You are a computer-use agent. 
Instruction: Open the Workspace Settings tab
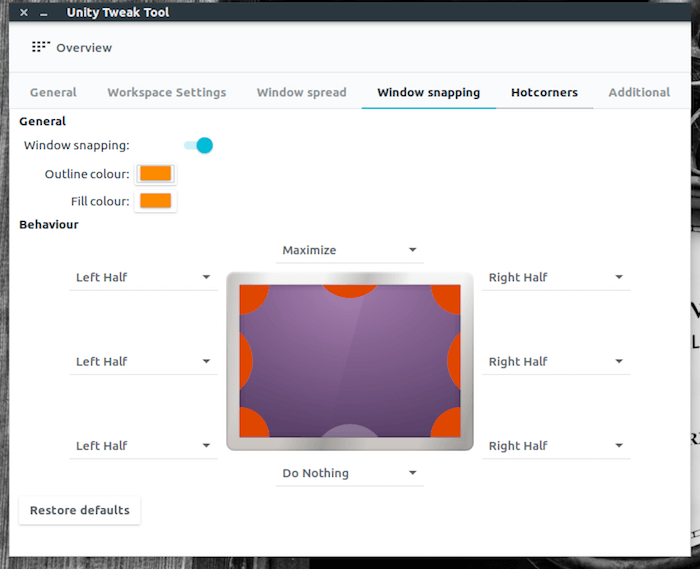point(167,92)
